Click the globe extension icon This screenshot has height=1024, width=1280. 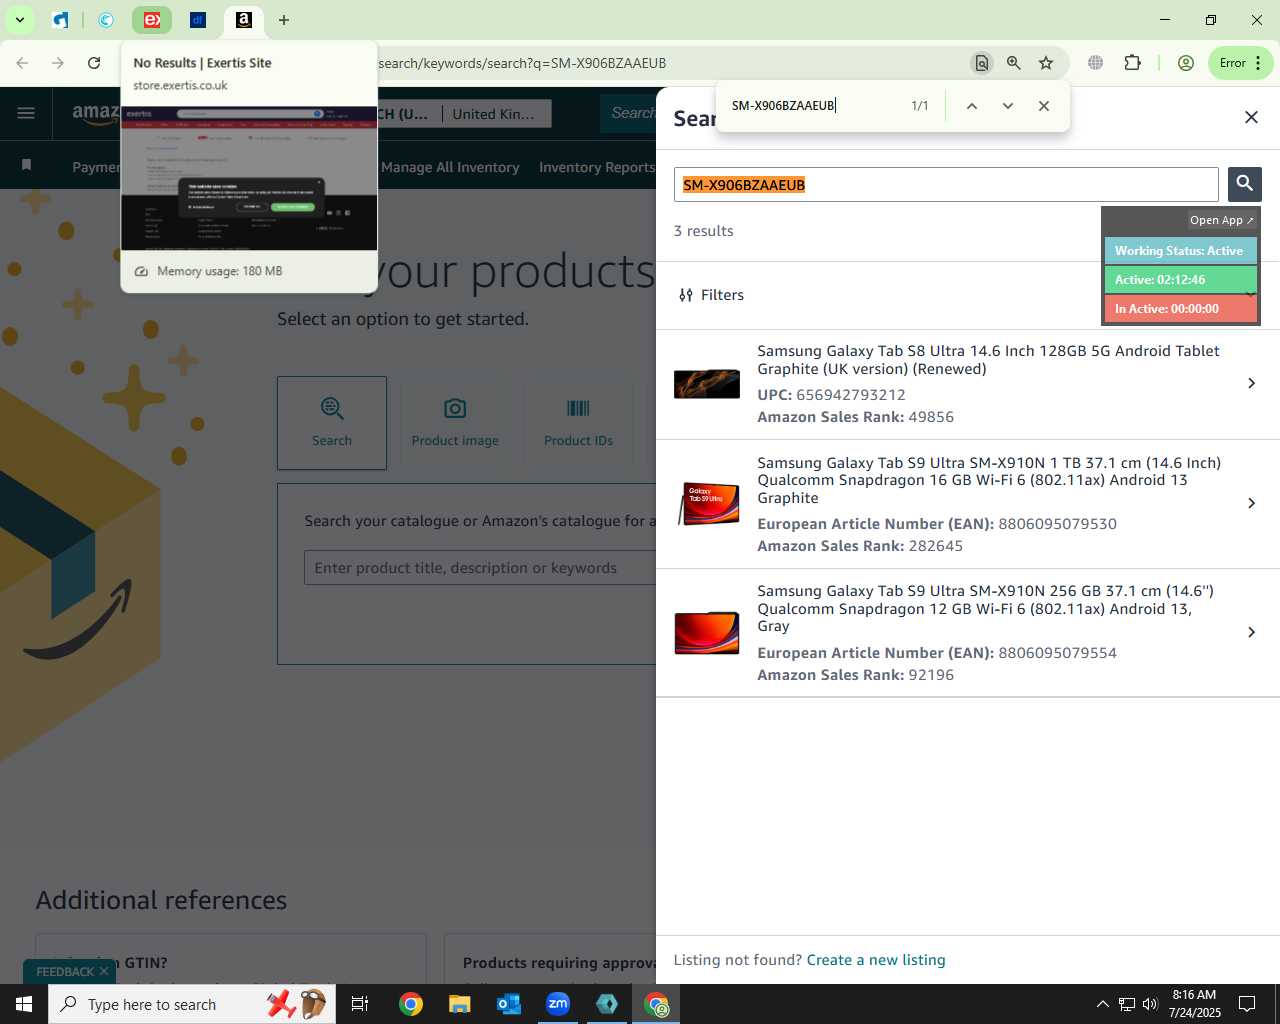click(x=1096, y=63)
